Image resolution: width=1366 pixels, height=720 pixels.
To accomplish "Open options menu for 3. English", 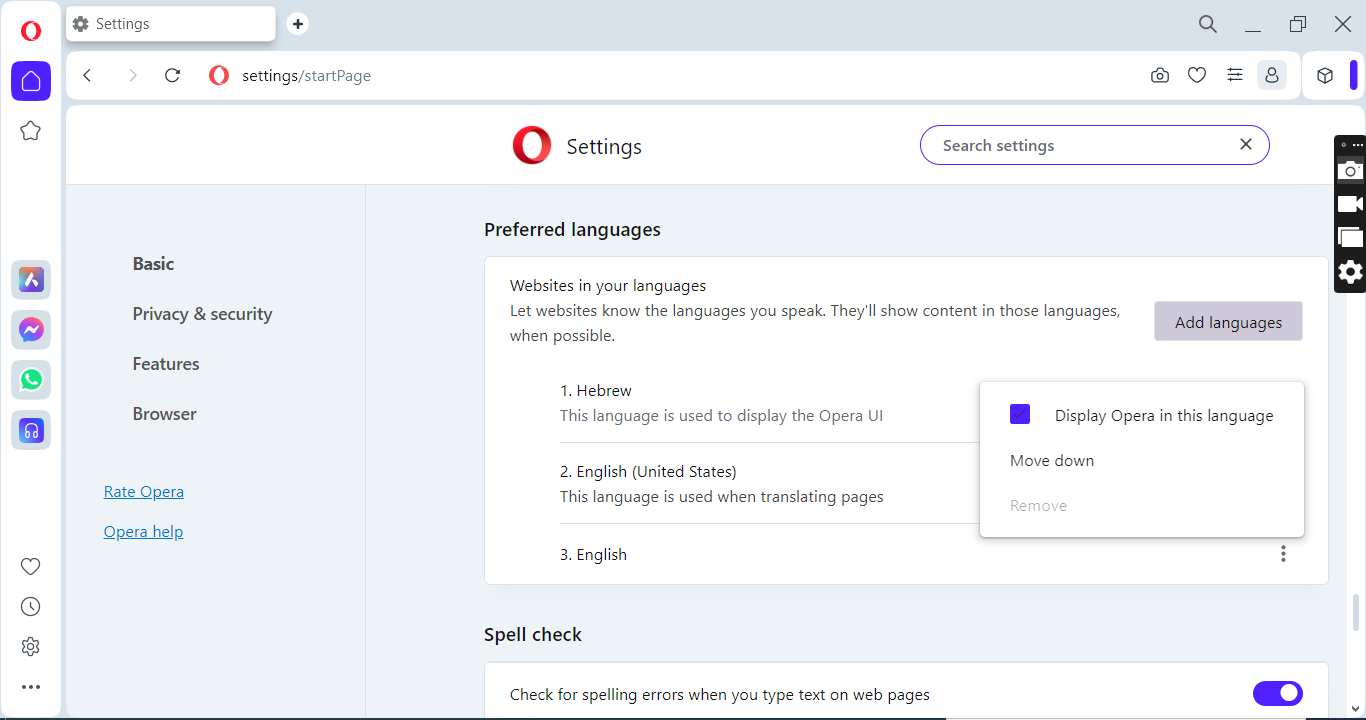I will pyautogui.click(x=1283, y=554).
